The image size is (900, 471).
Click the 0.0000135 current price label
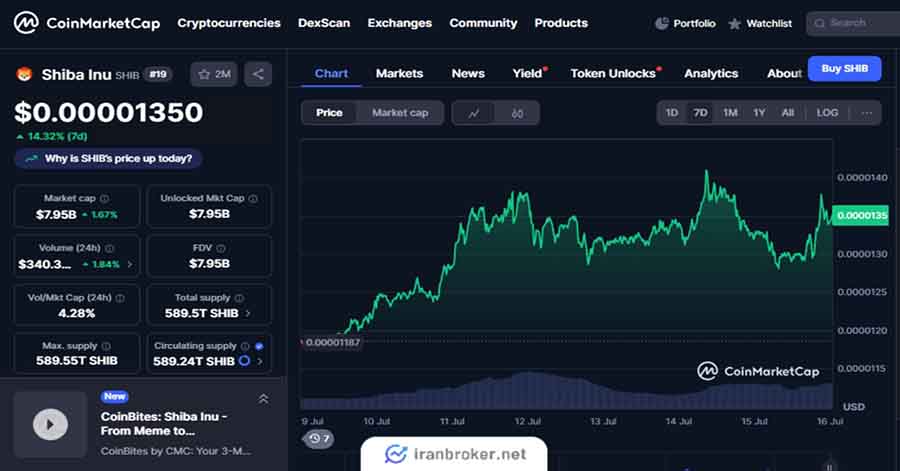[x=860, y=216]
